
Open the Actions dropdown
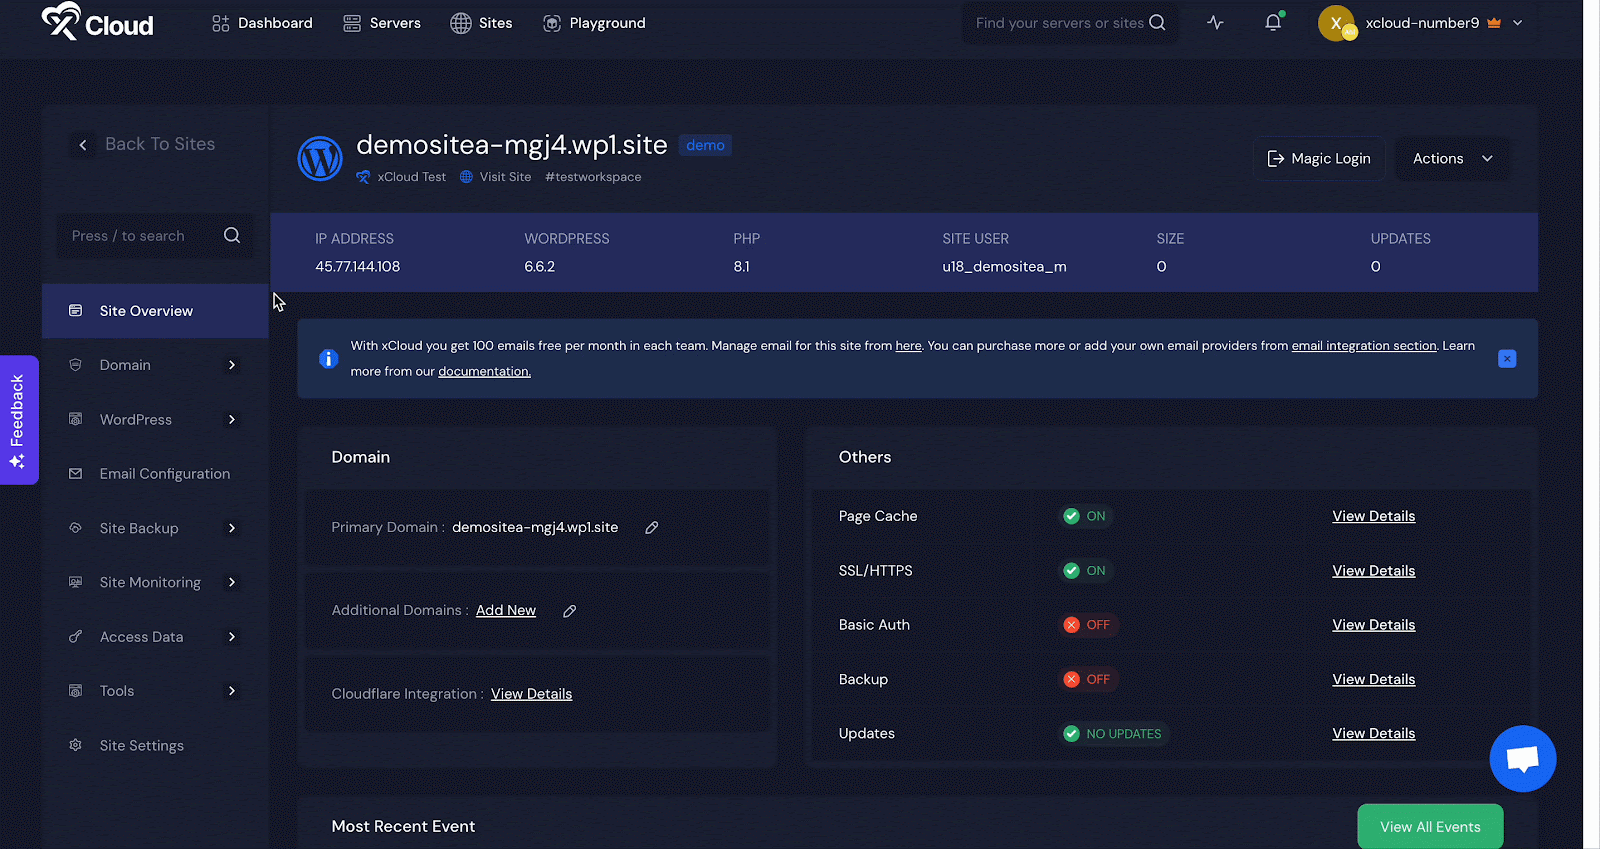tap(1452, 159)
